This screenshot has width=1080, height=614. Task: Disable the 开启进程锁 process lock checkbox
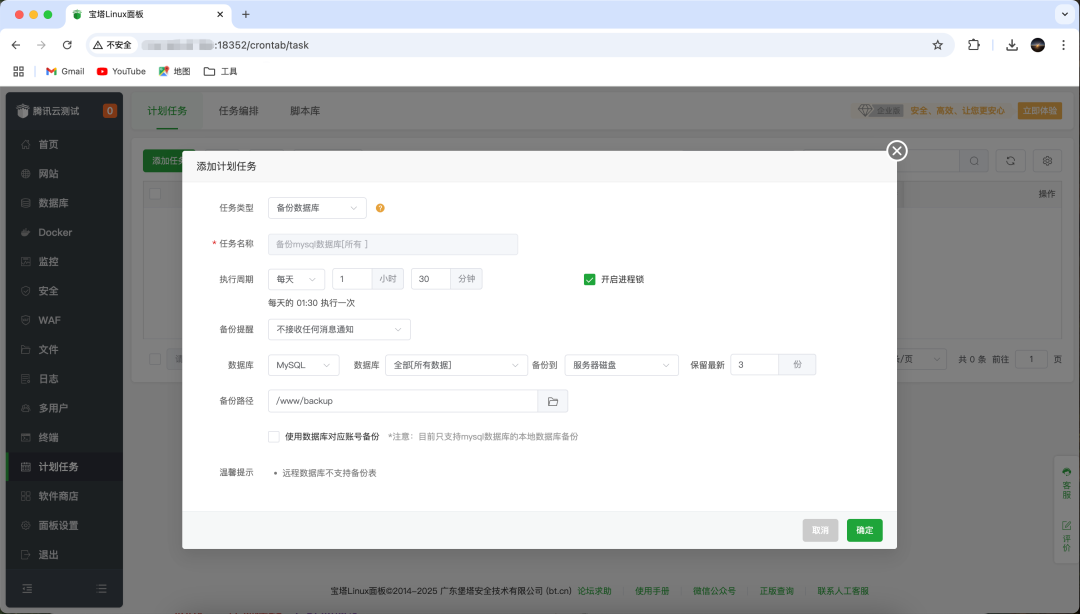(589, 279)
